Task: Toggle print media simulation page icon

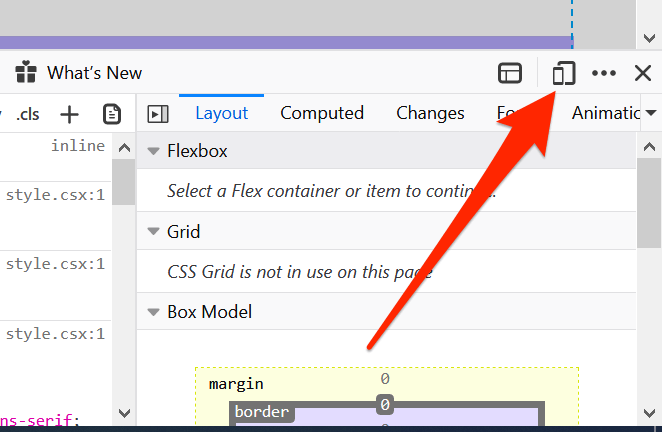Action: pos(112,114)
